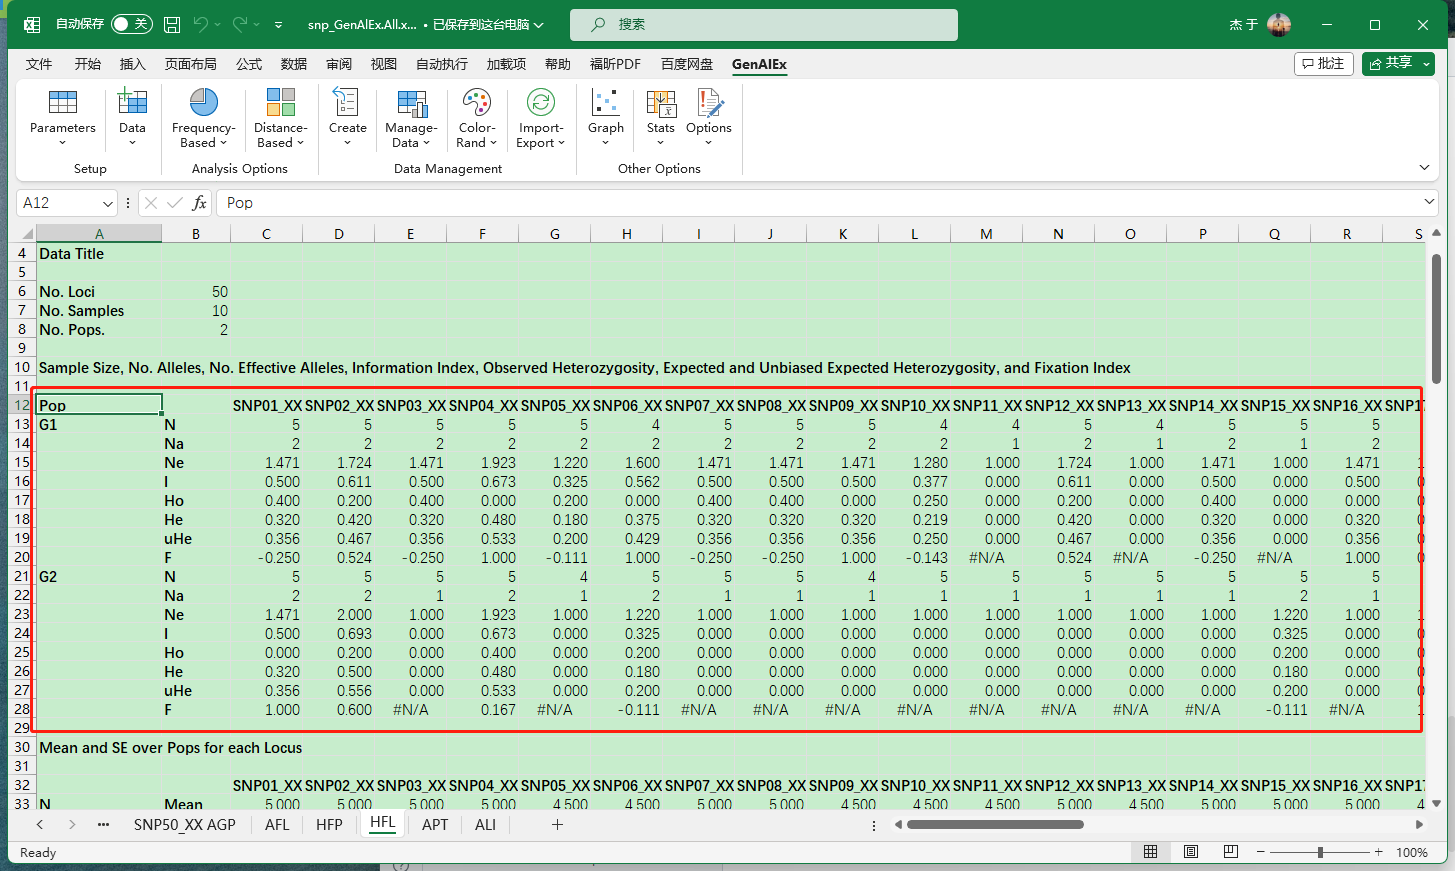Open the Parameters setup tool
Image resolution: width=1455 pixels, height=871 pixels.
pyautogui.click(x=63, y=118)
